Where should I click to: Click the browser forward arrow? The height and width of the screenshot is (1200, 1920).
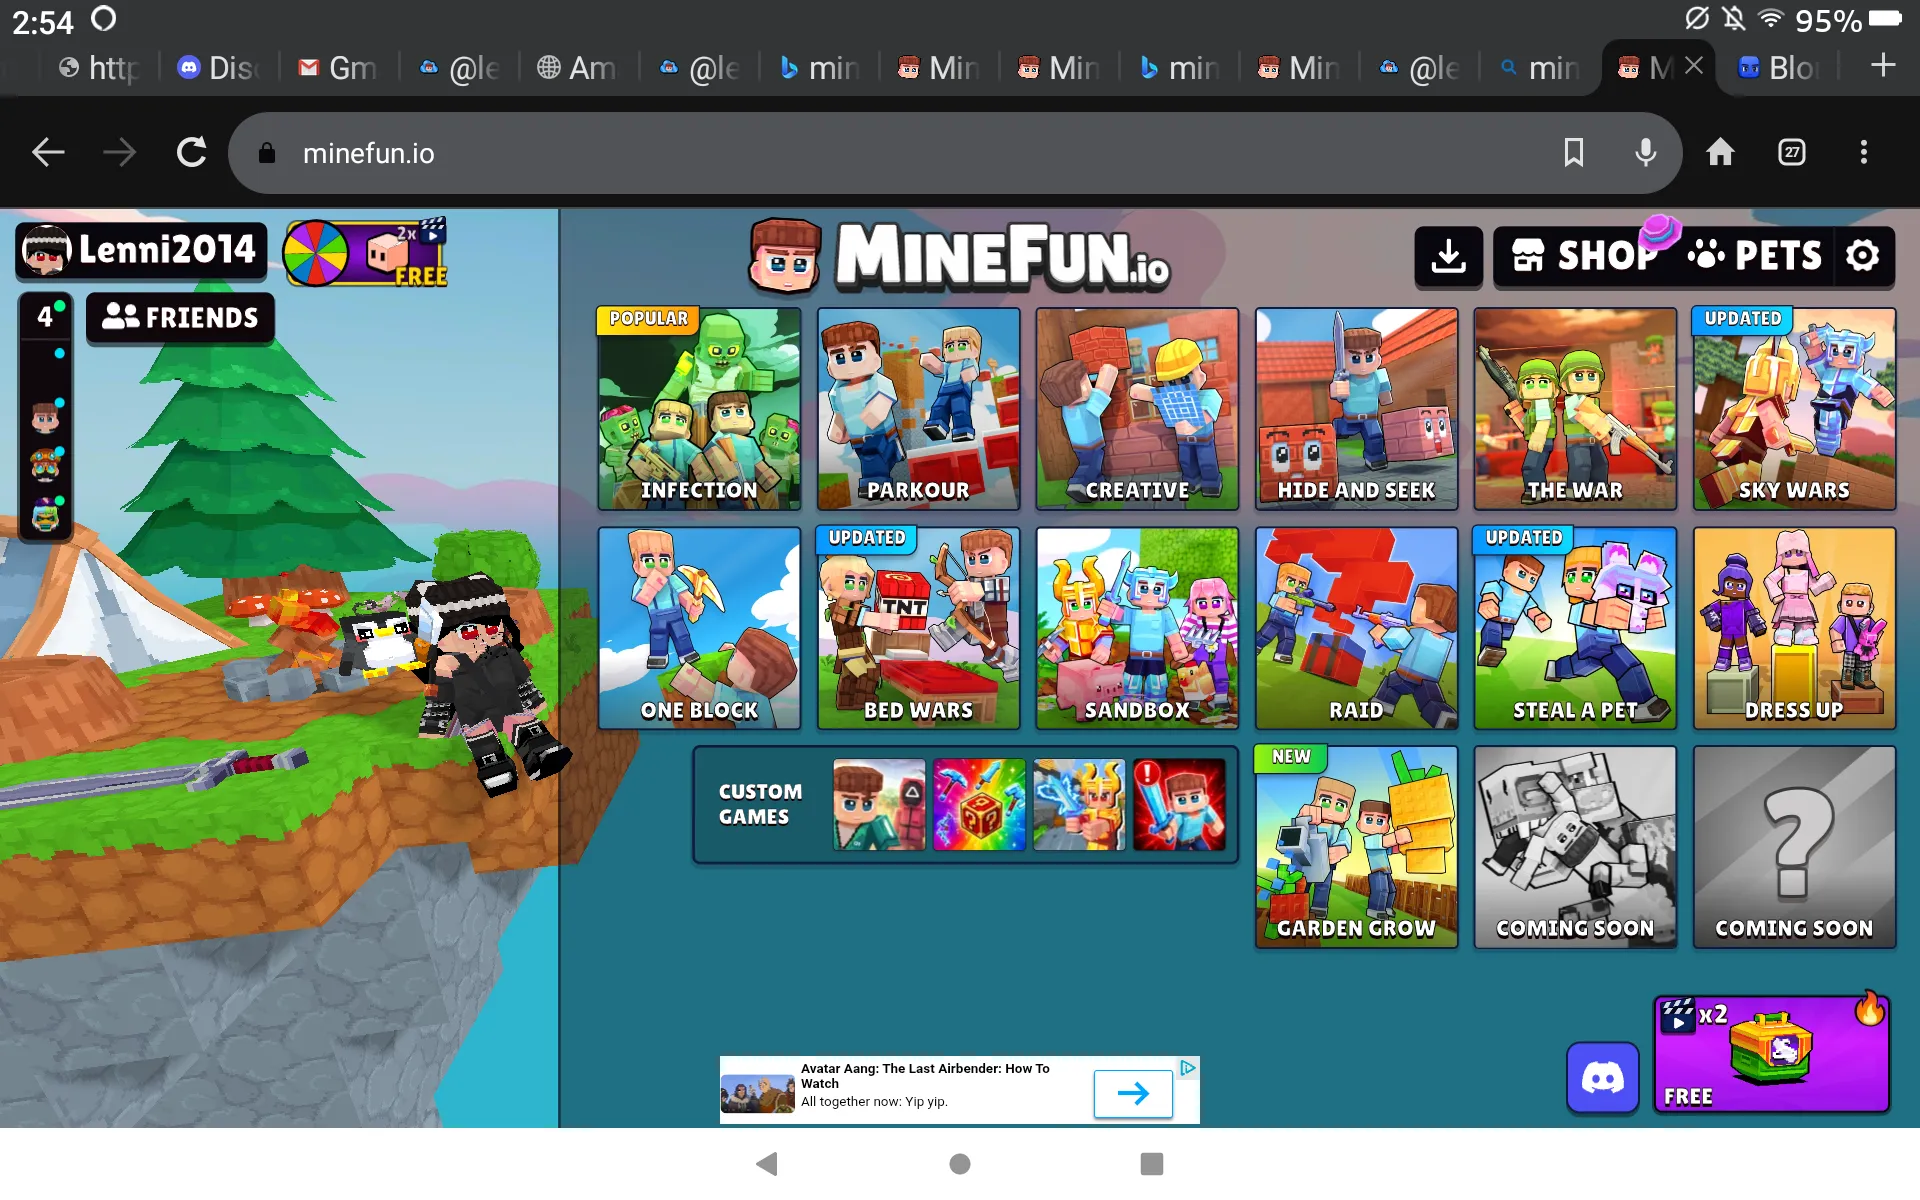point(120,153)
